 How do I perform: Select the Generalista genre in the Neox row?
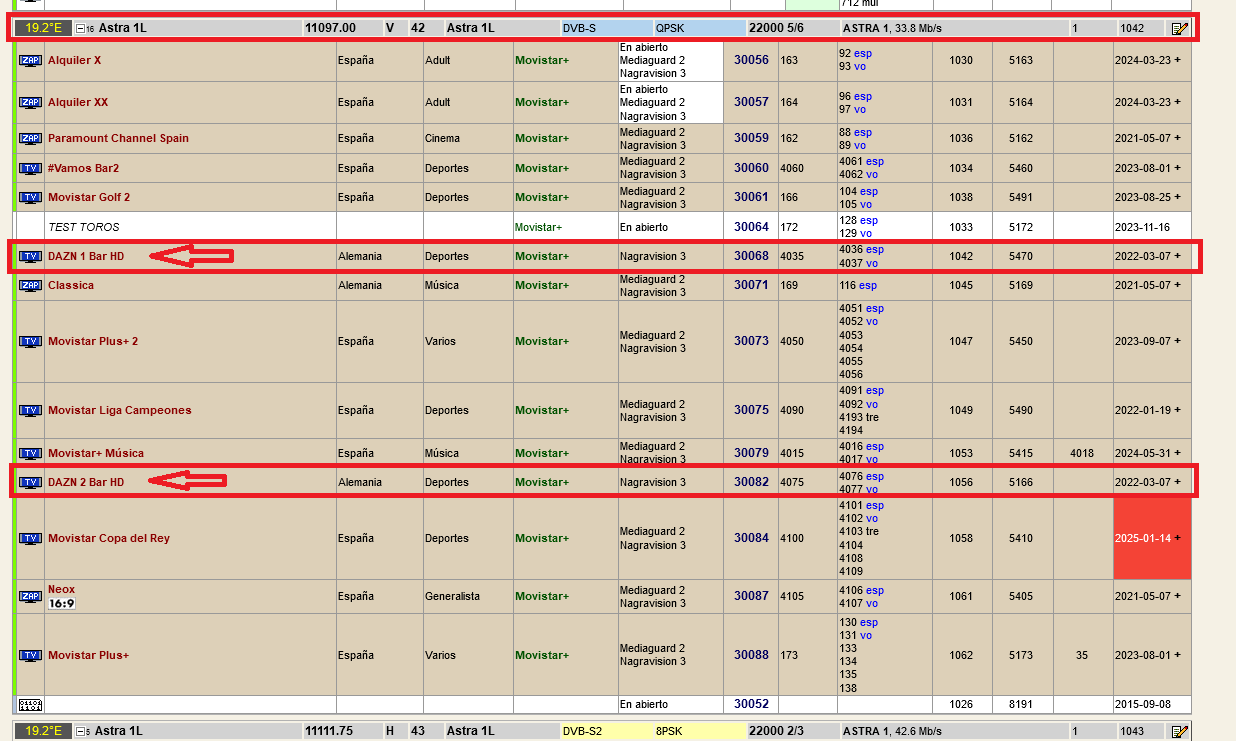click(452, 596)
